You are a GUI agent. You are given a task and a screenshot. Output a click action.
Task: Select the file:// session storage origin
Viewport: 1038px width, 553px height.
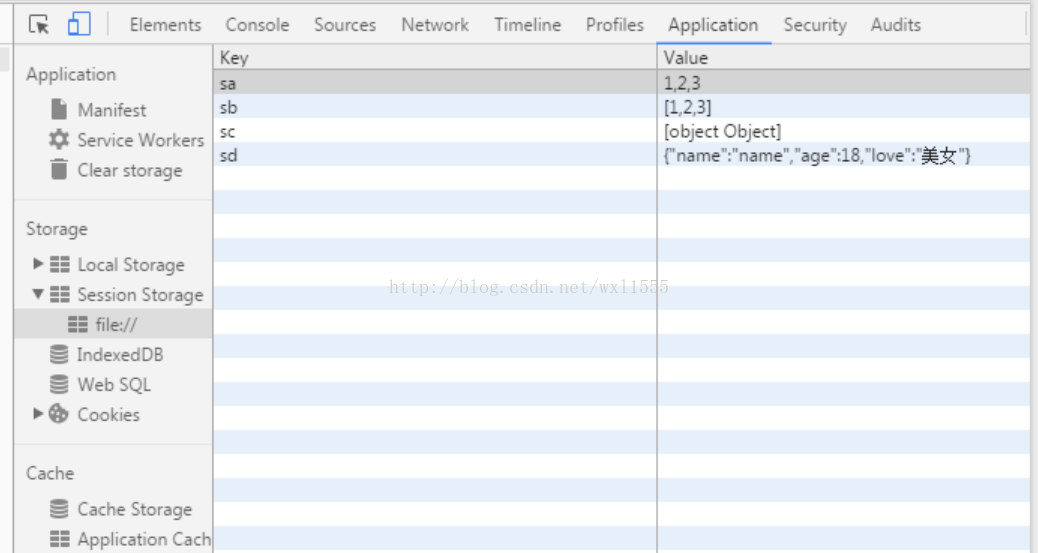pyautogui.click(x=117, y=325)
